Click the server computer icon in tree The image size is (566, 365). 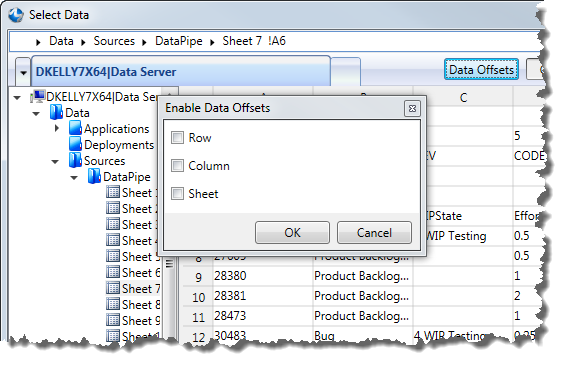pyautogui.click(x=38, y=96)
